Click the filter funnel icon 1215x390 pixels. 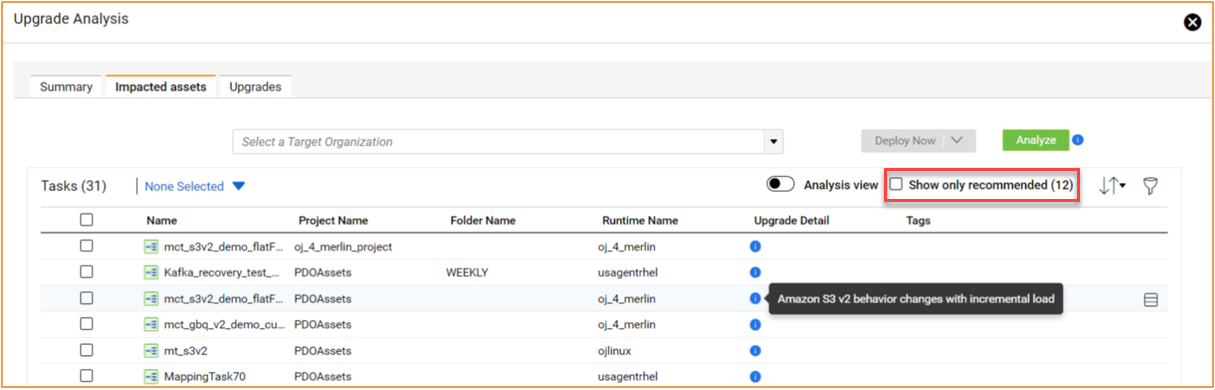point(1150,185)
